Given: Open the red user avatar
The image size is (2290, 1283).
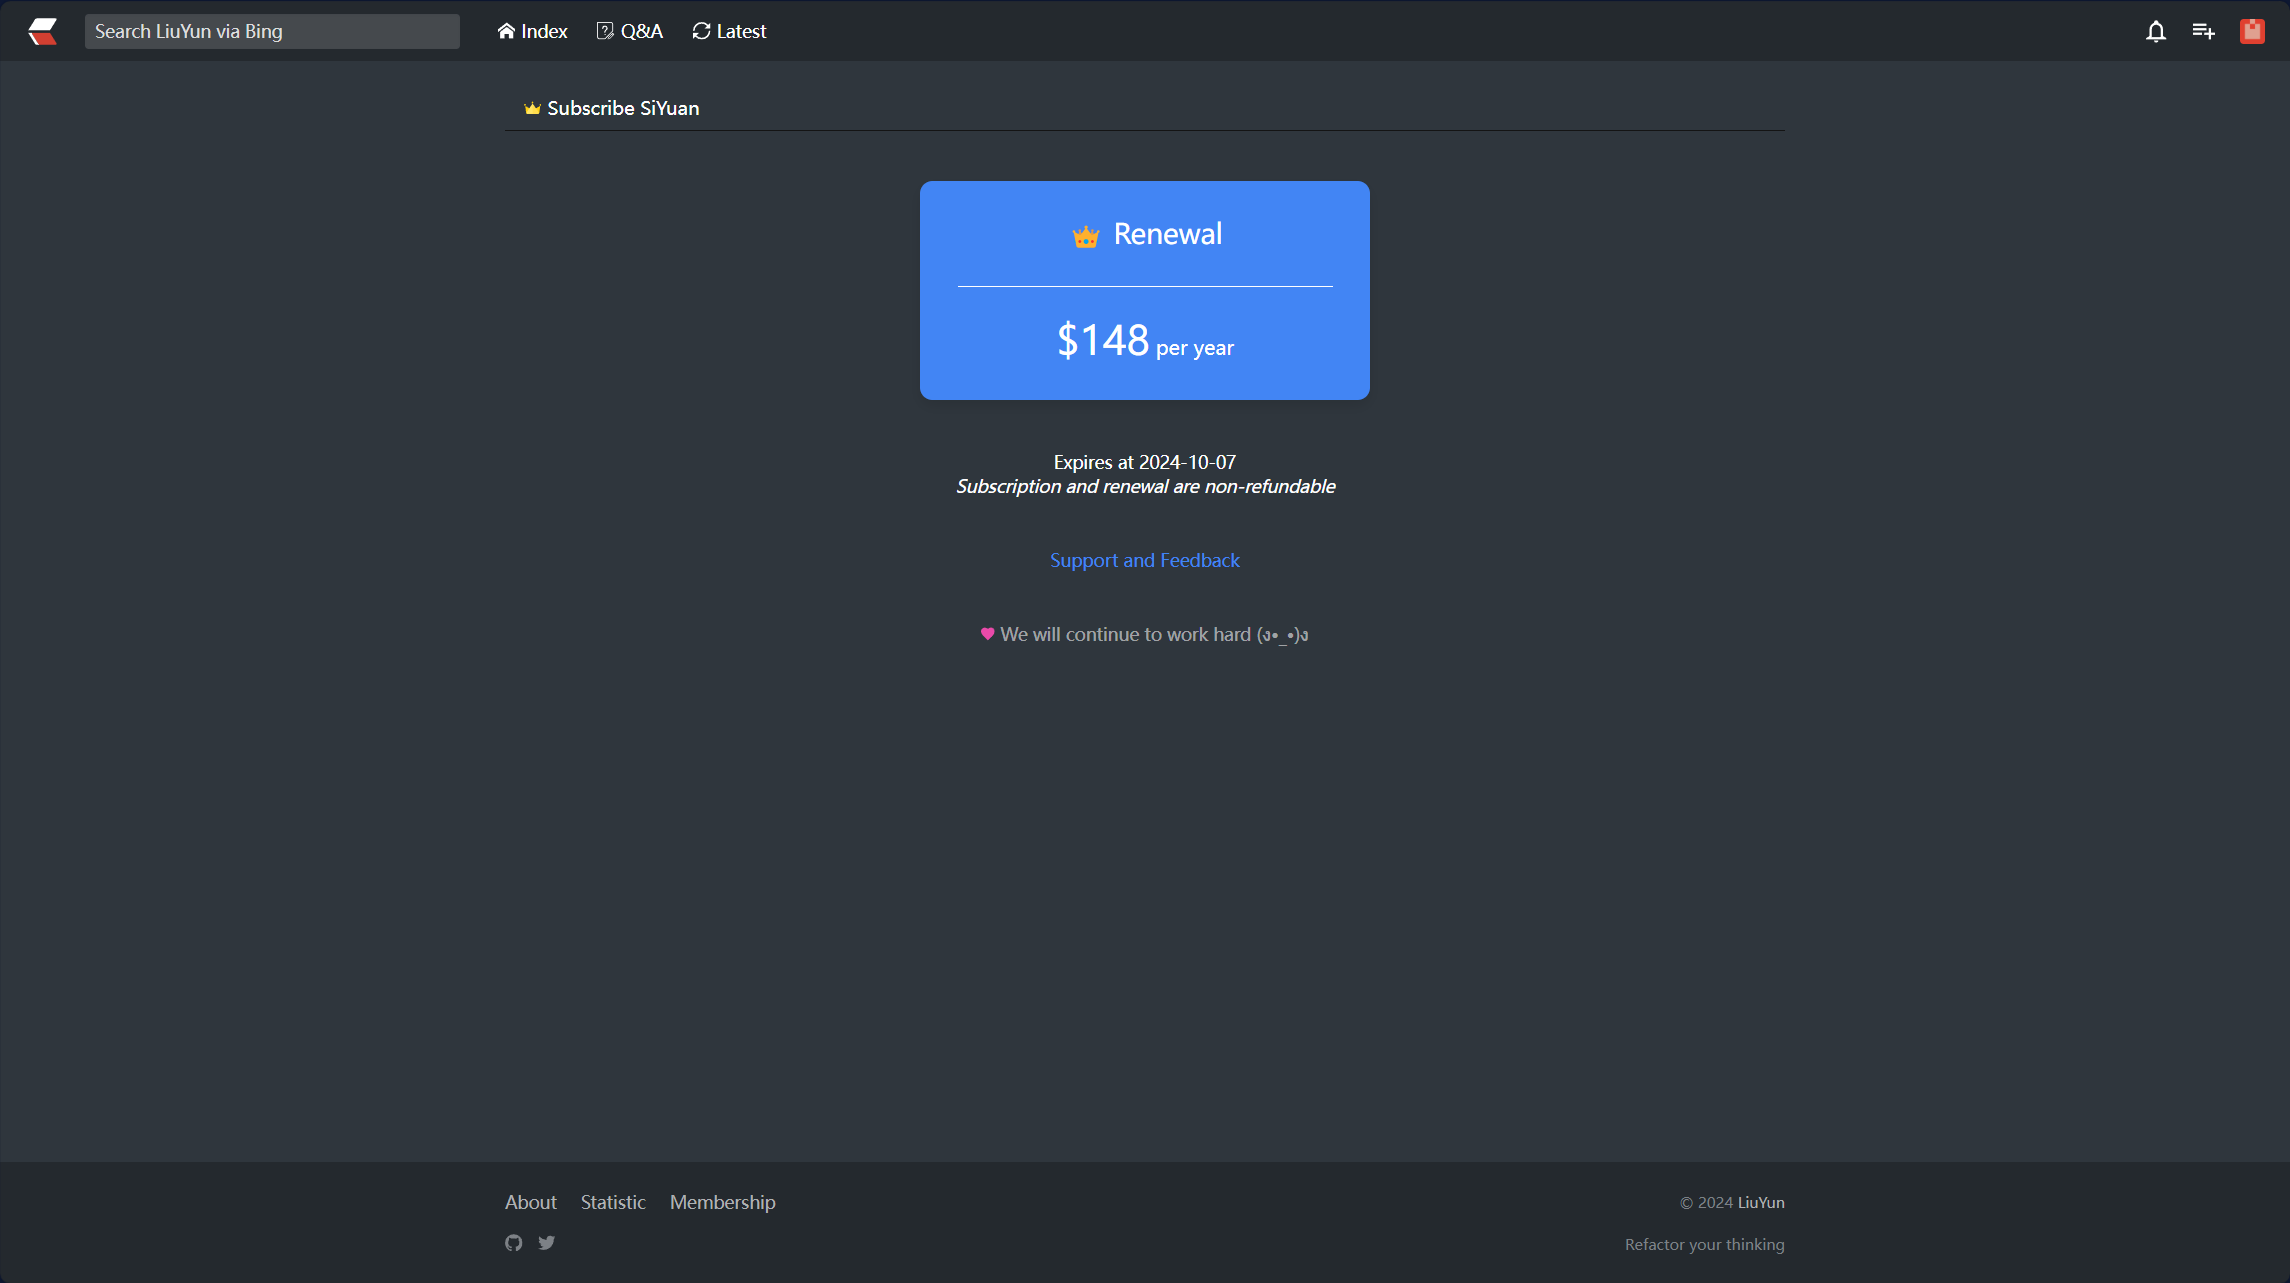Looking at the screenshot, I should [x=2252, y=31].
